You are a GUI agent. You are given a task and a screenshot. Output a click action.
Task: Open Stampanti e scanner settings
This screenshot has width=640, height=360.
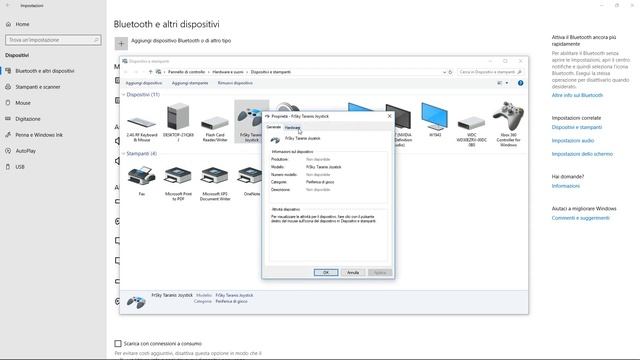point(38,87)
